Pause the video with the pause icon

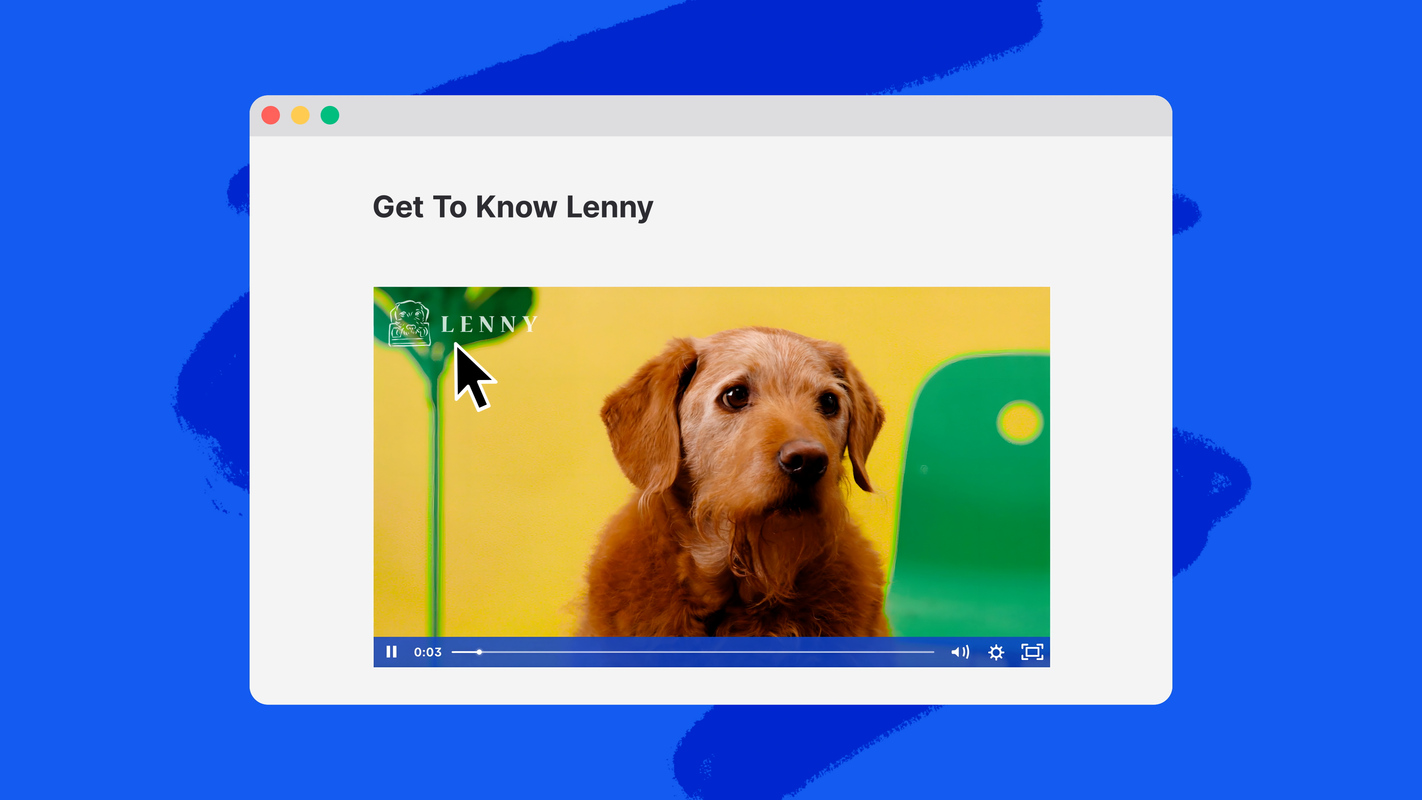[391, 651]
